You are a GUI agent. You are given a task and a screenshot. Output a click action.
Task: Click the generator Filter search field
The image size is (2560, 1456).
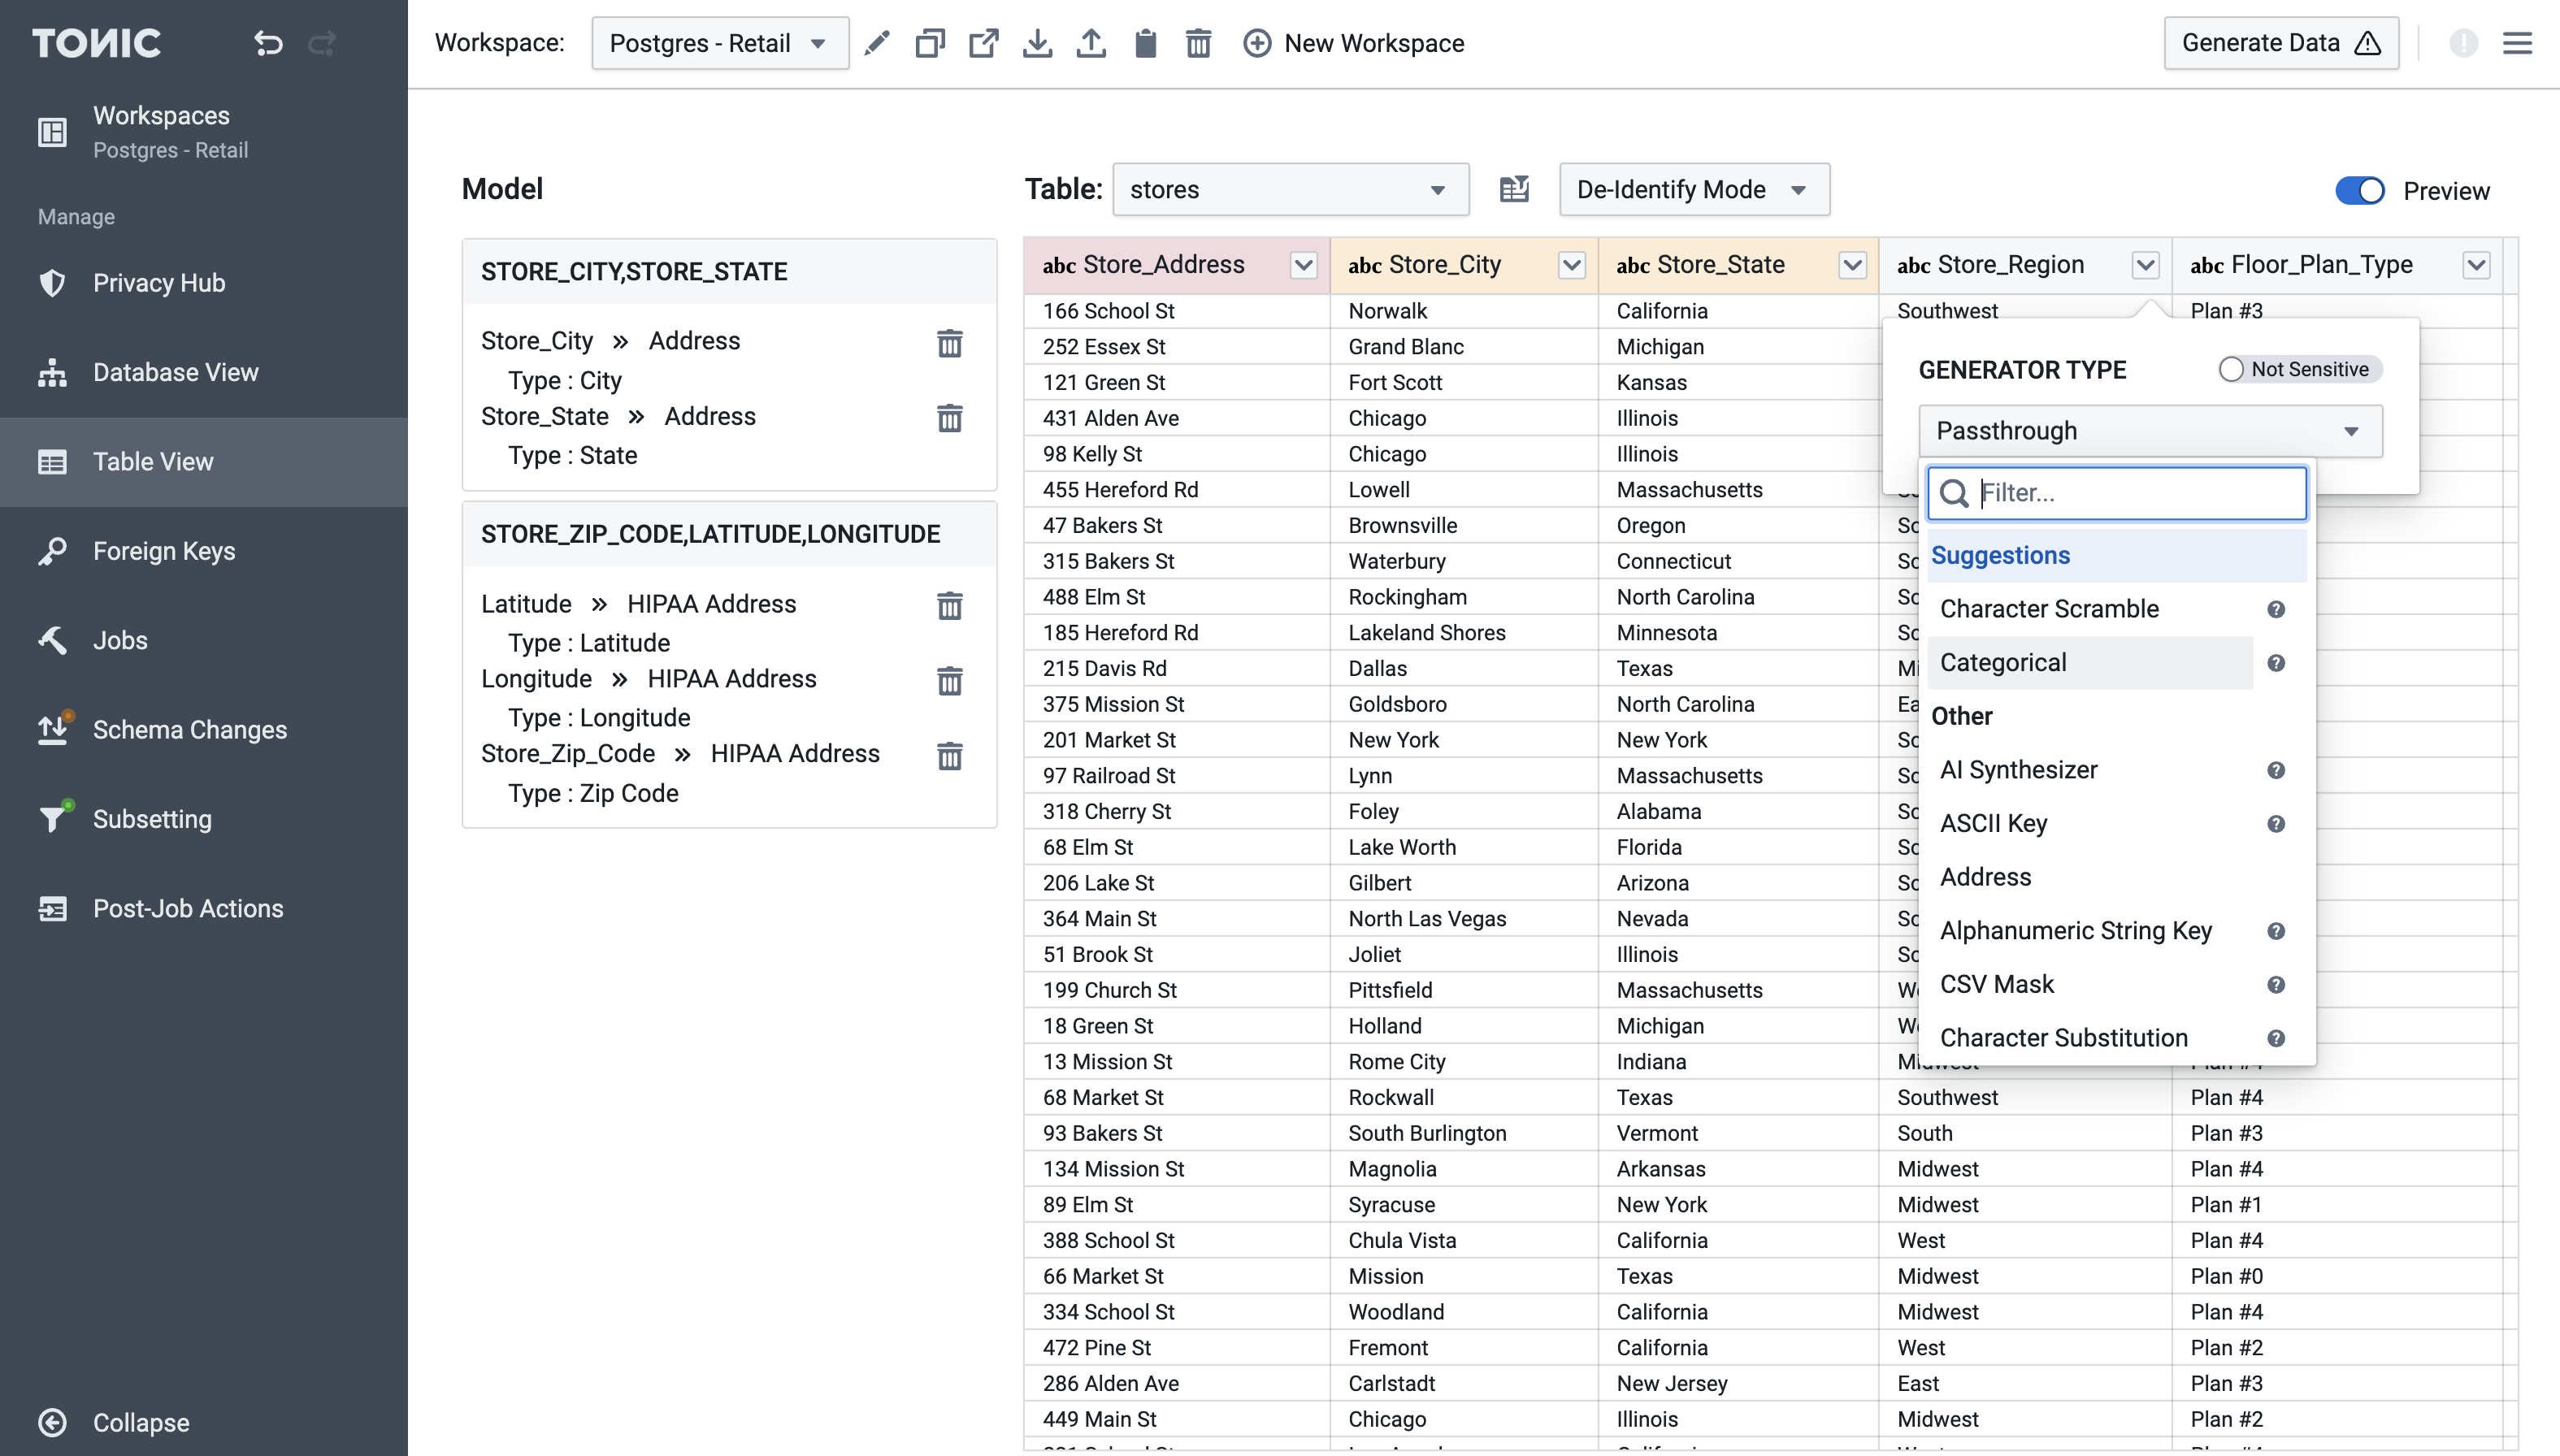click(x=2117, y=493)
